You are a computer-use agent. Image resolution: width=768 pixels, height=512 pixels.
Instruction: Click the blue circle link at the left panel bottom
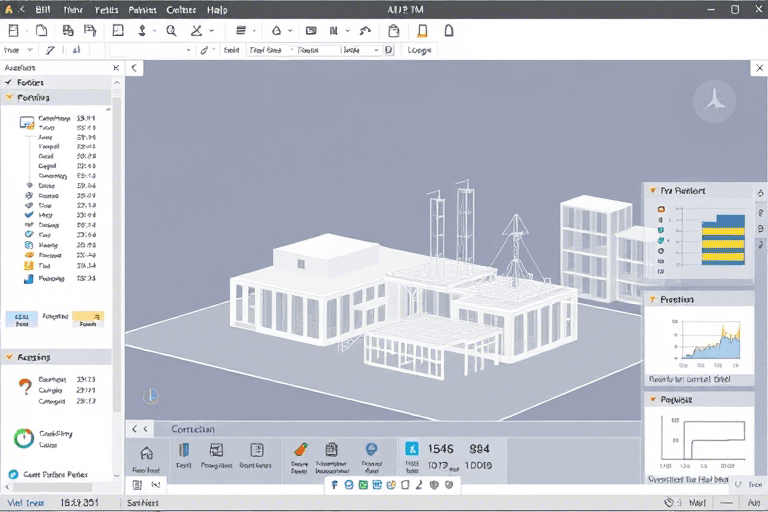(x=13, y=474)
